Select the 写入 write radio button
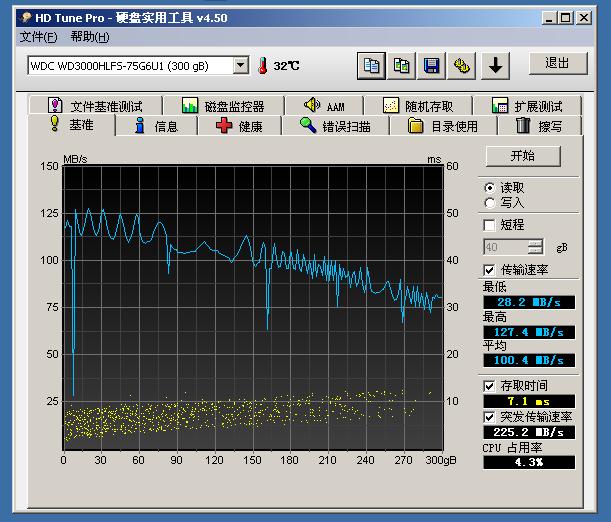611x522 pixels. pyautogui.click(x=489, y=202)
